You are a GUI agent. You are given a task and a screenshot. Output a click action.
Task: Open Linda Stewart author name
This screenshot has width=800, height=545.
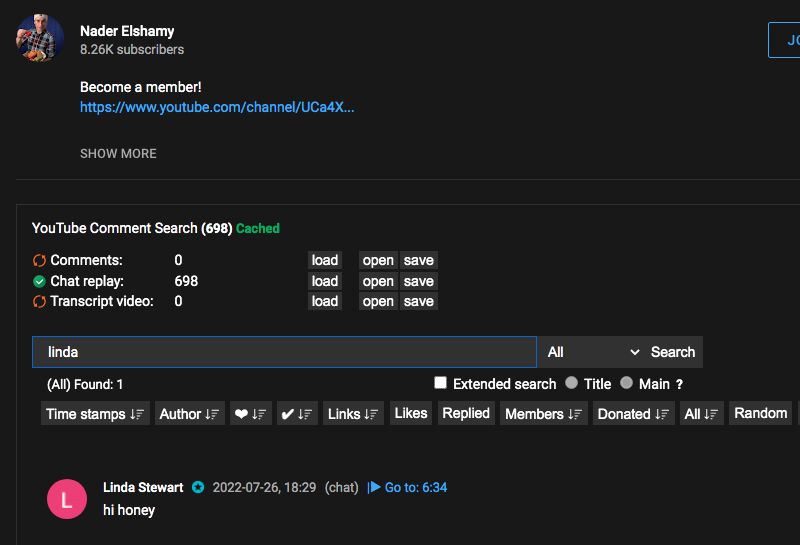143,487
